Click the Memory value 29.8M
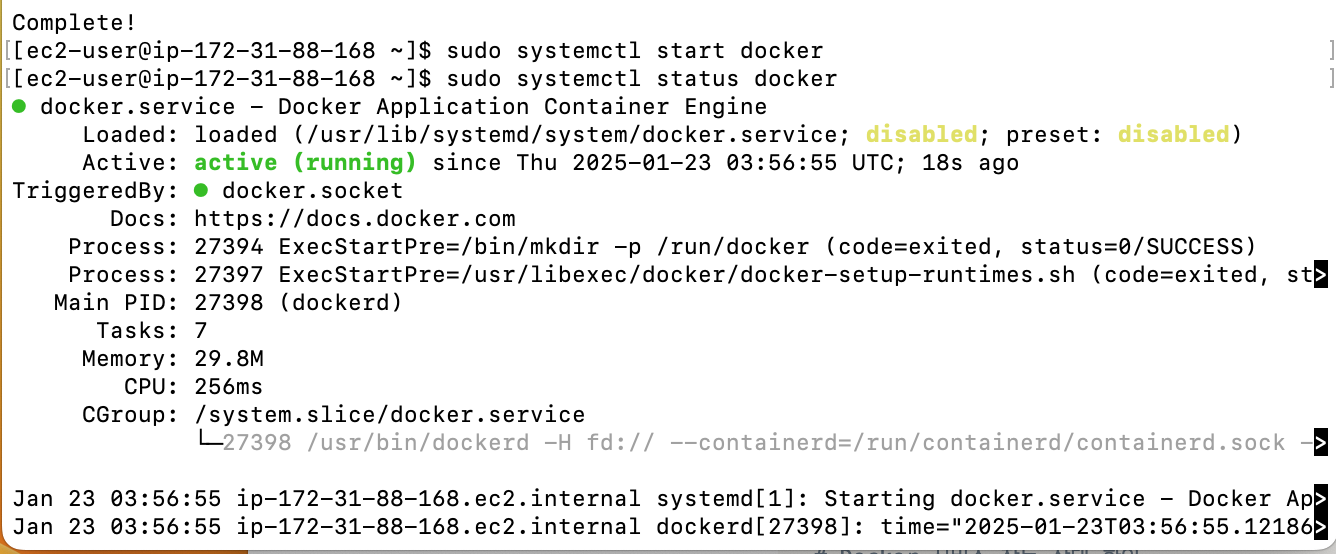Viewport: 1336px width, 554px height. (x=229, y=359)
